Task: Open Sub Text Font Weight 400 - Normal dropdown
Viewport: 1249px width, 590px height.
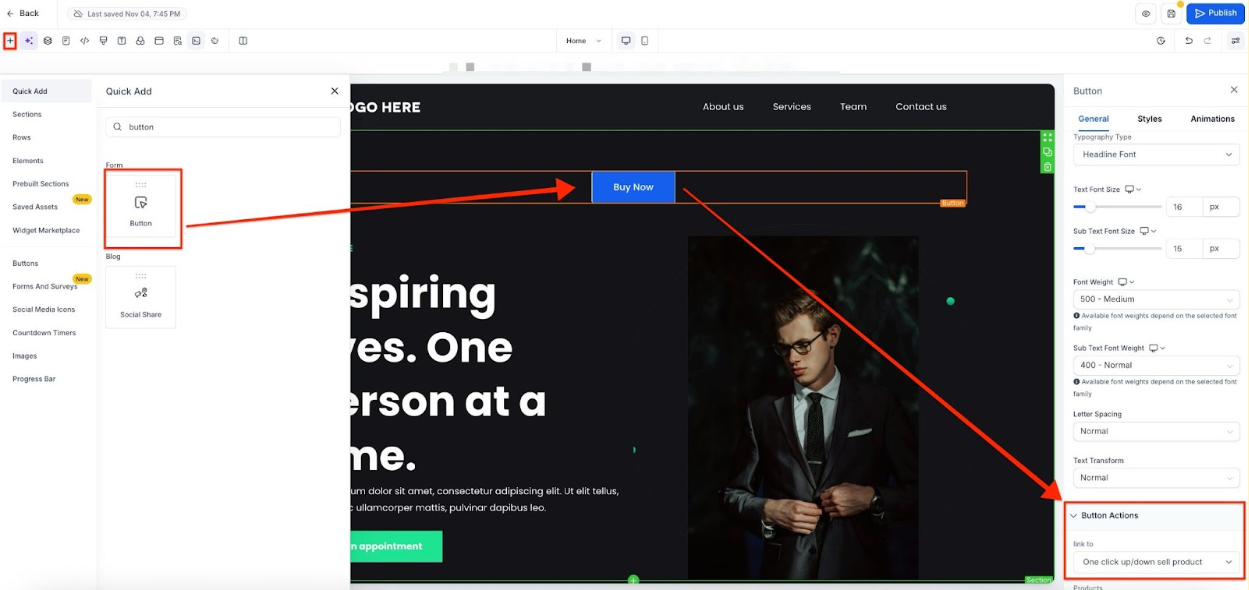Action: [1156, 365]
